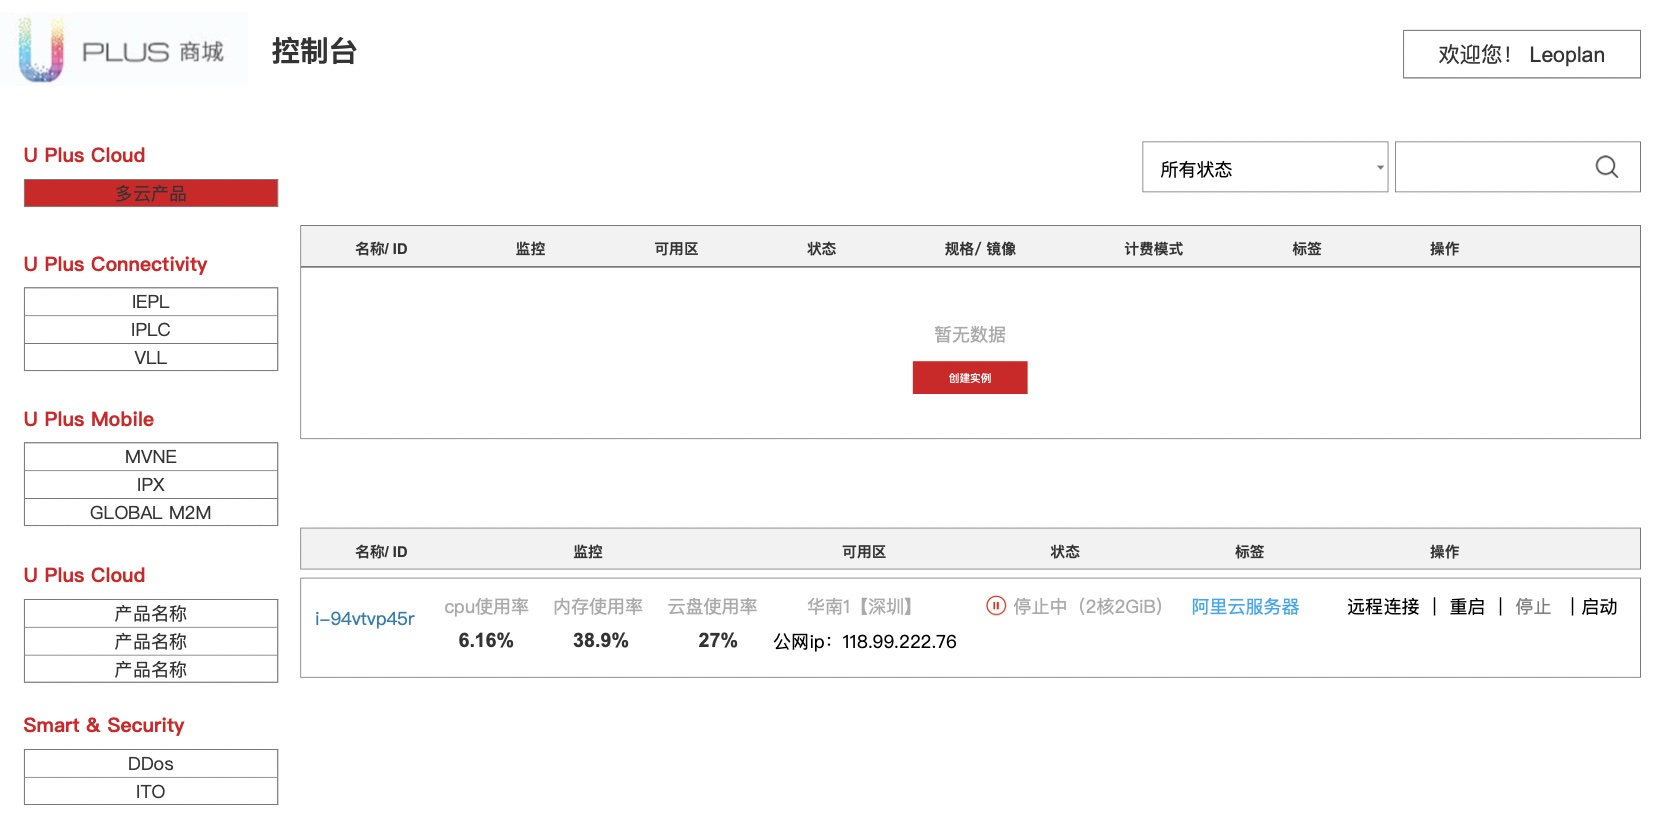Click the paused status icon next to 停止中
The image size is (1654, 830).
995,606
